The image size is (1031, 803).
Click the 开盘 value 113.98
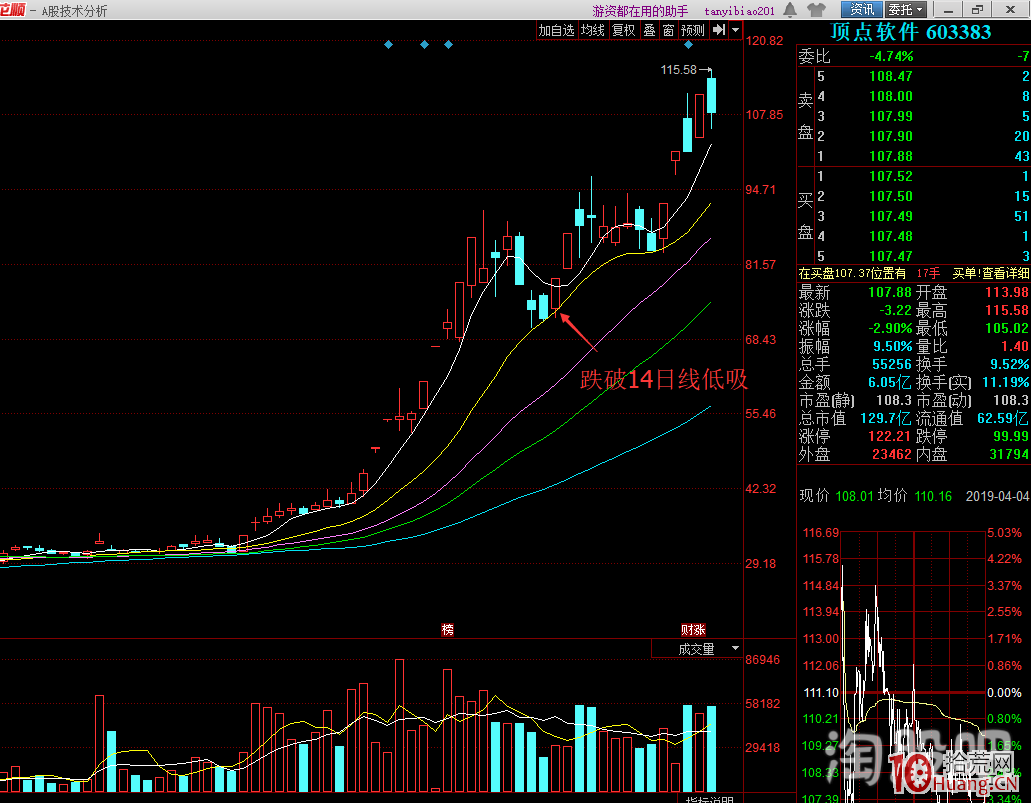pos(1007,292)
